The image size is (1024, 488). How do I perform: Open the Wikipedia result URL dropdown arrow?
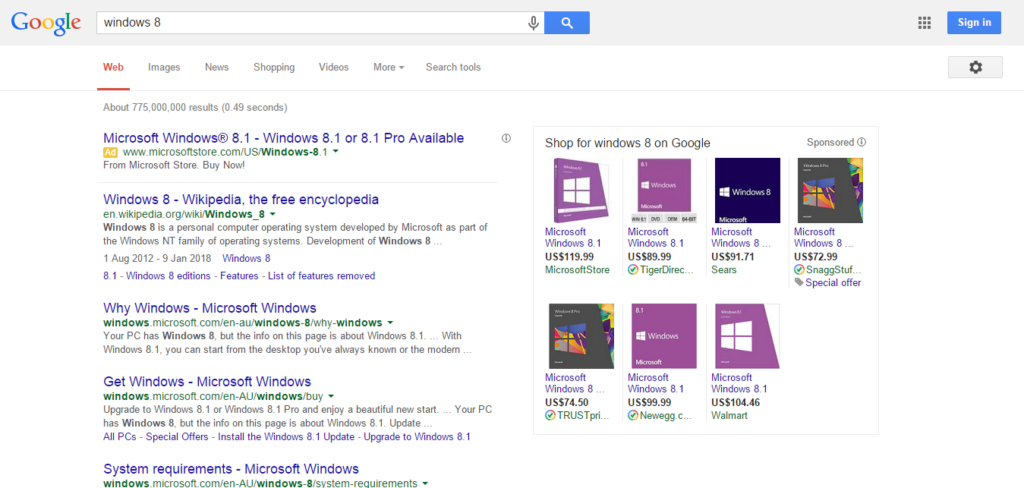[x=272, y=214]
